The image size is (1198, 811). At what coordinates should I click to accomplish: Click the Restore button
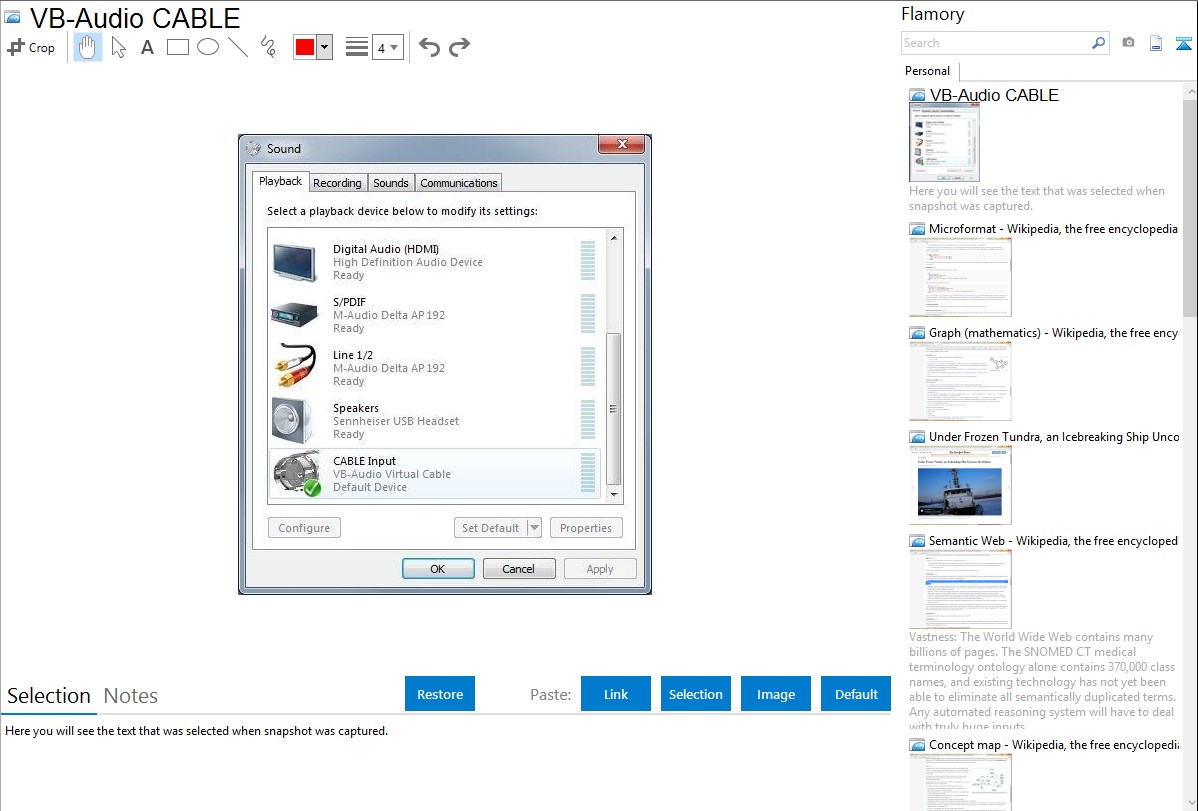click(x=440, y=694)
